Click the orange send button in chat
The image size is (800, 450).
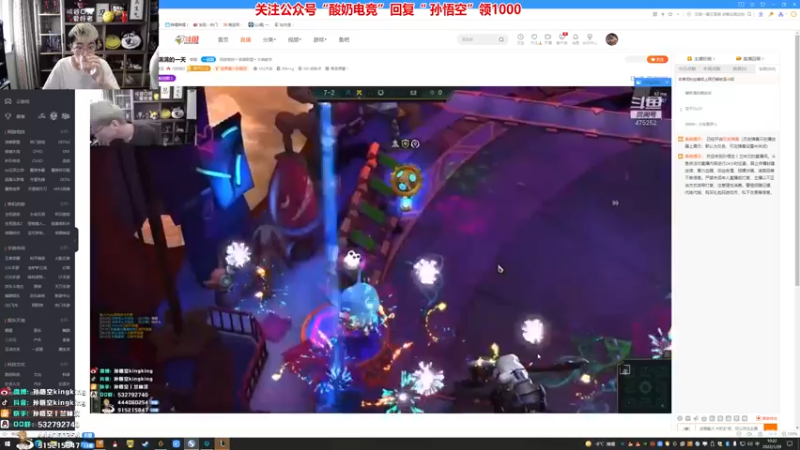tap(770, 428)
